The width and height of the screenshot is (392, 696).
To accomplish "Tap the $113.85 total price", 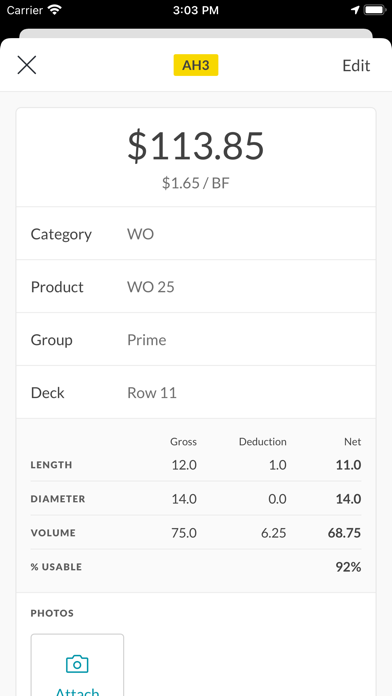I will coord(196,146).
